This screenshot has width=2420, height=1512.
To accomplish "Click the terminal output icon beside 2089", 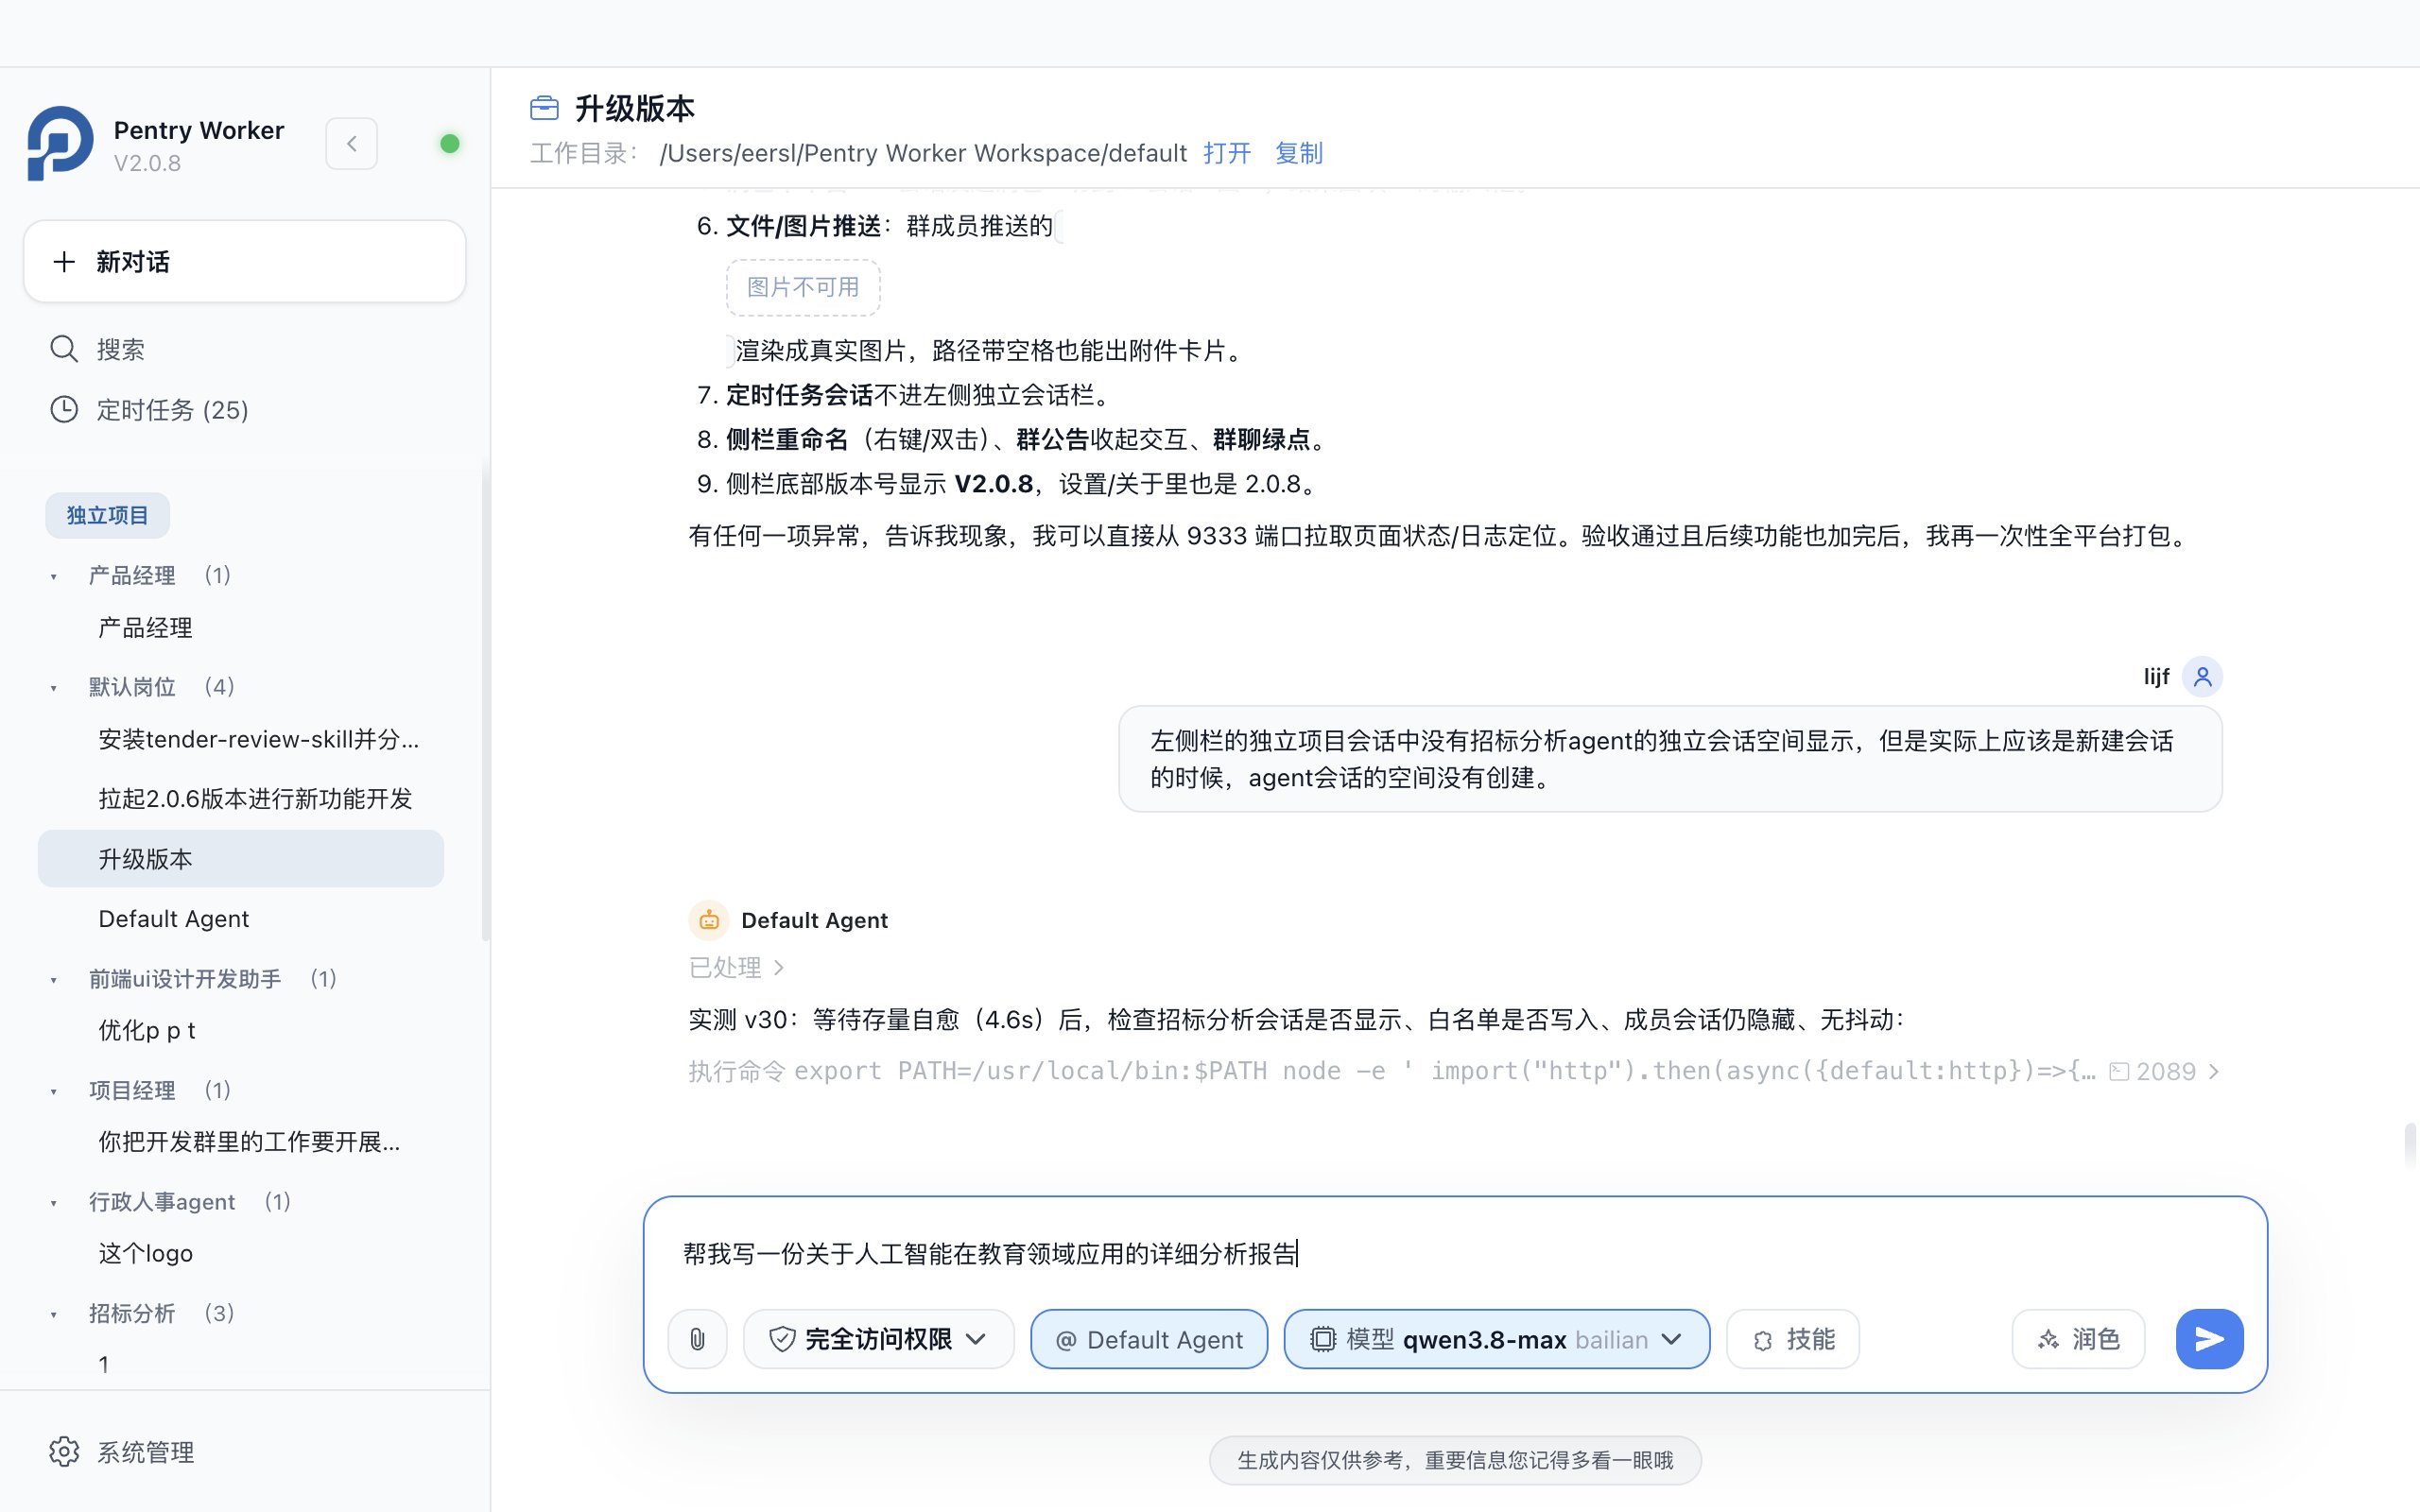I will [2119, 1072].
